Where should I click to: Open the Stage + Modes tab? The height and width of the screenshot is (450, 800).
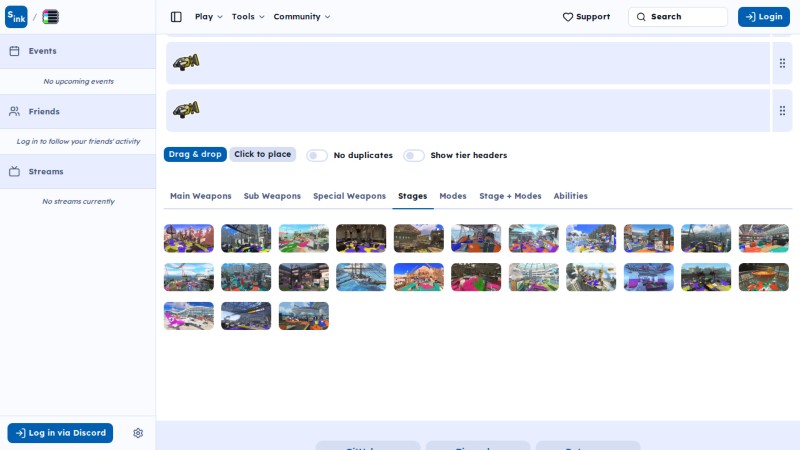click(x=510, y=196)
